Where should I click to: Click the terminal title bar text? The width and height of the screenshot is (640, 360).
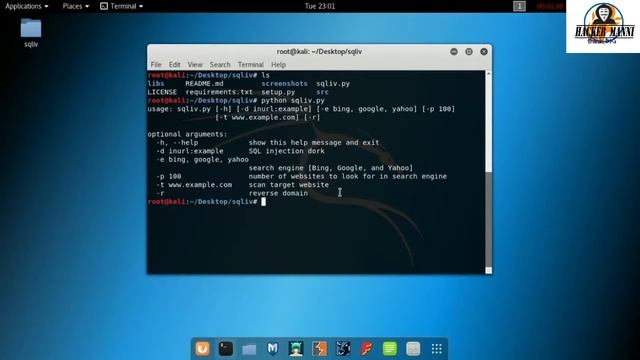pyautogui.click(x=319, y=51)
